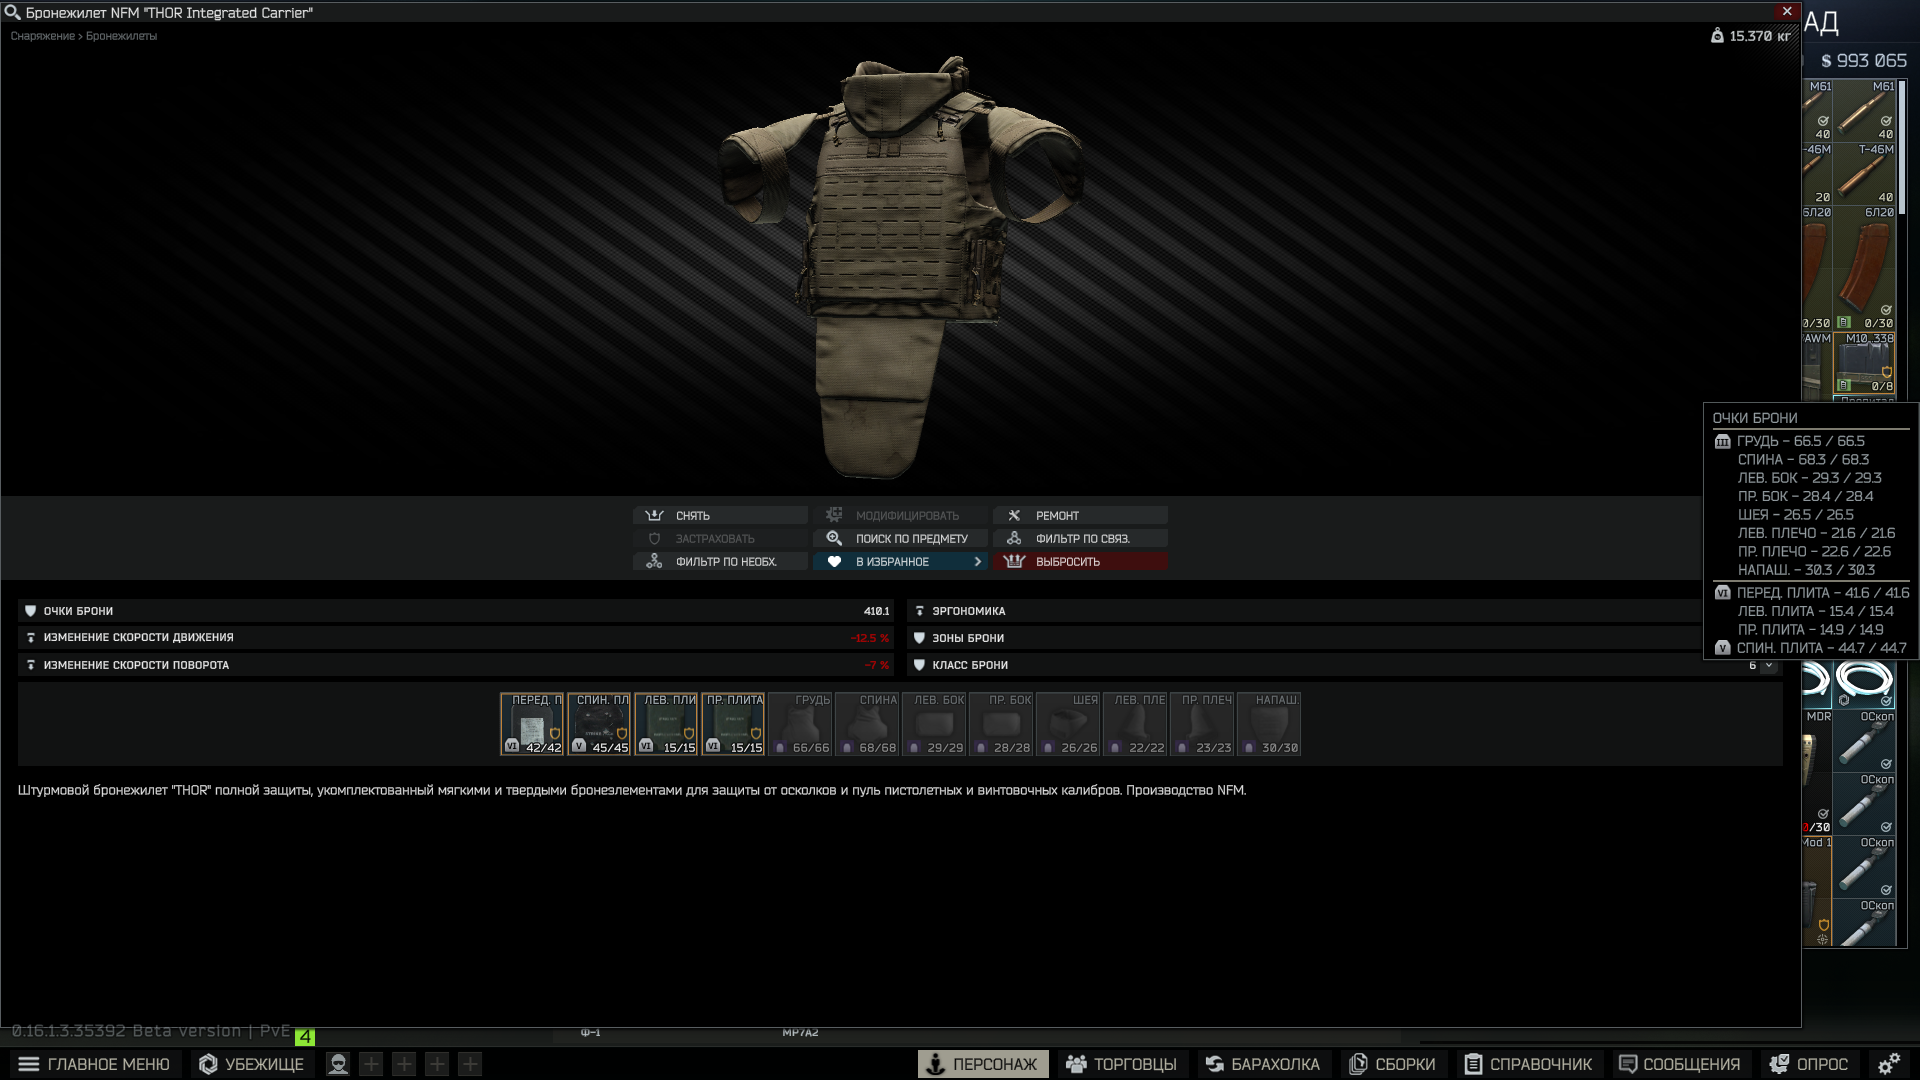Viewport: 1920px width, 1080px height.
Task: Select the right plate slot ПР. ПЛИТА
Action: 733,724
